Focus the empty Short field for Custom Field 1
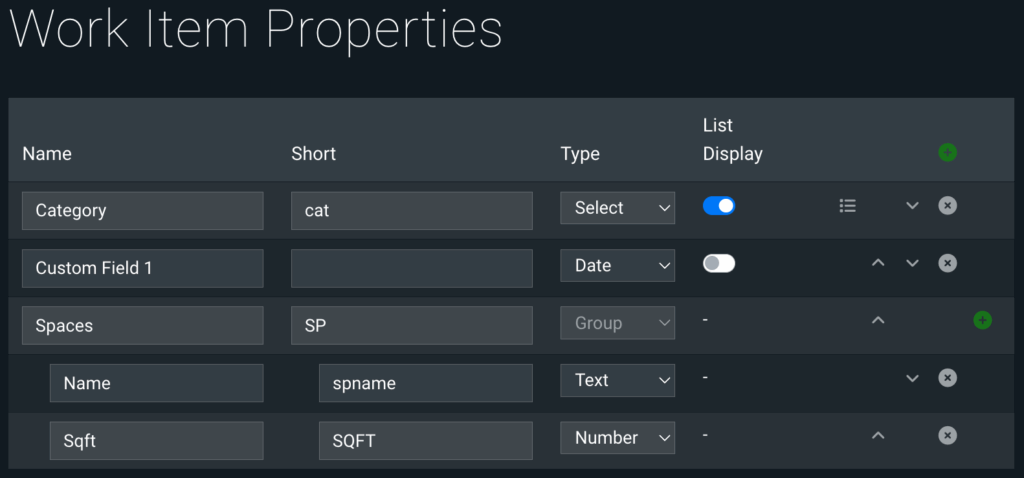The height and width of the screenshot is (478, 1024). (412, 268)
